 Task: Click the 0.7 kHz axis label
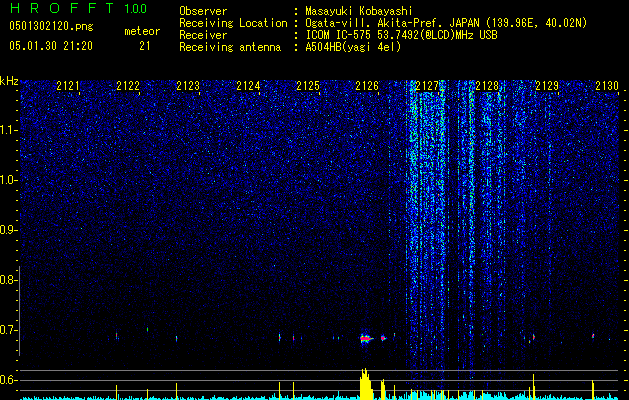click(8, 330)
